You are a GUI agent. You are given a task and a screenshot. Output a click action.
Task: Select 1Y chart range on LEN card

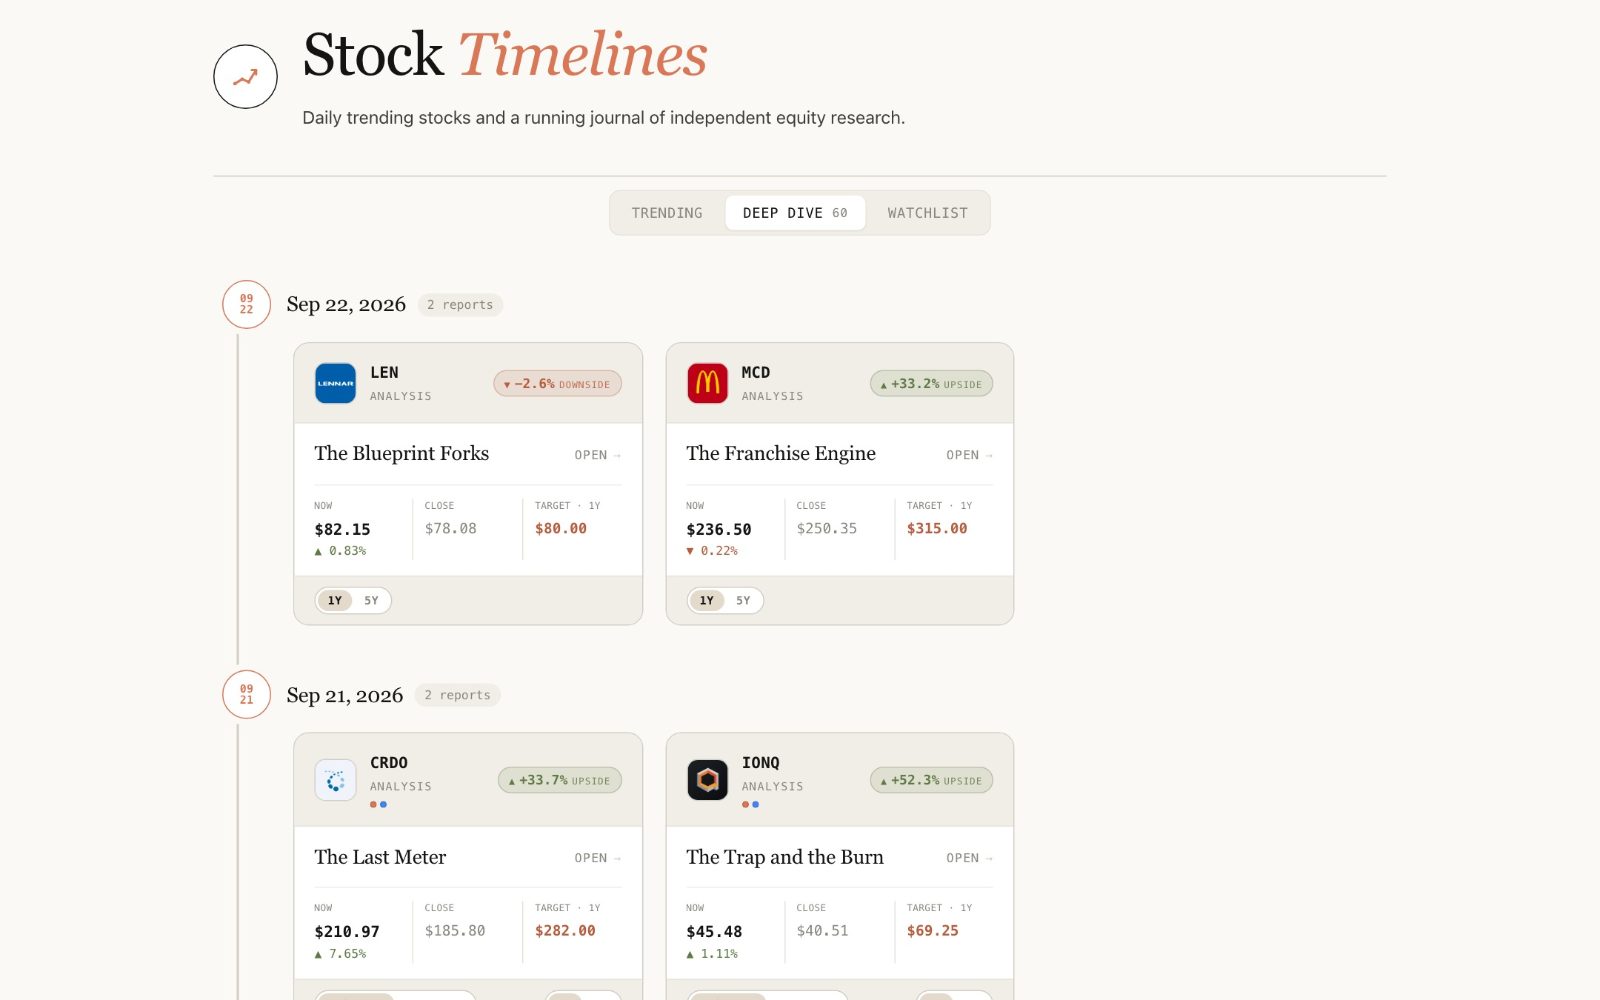tap(335, 601)
